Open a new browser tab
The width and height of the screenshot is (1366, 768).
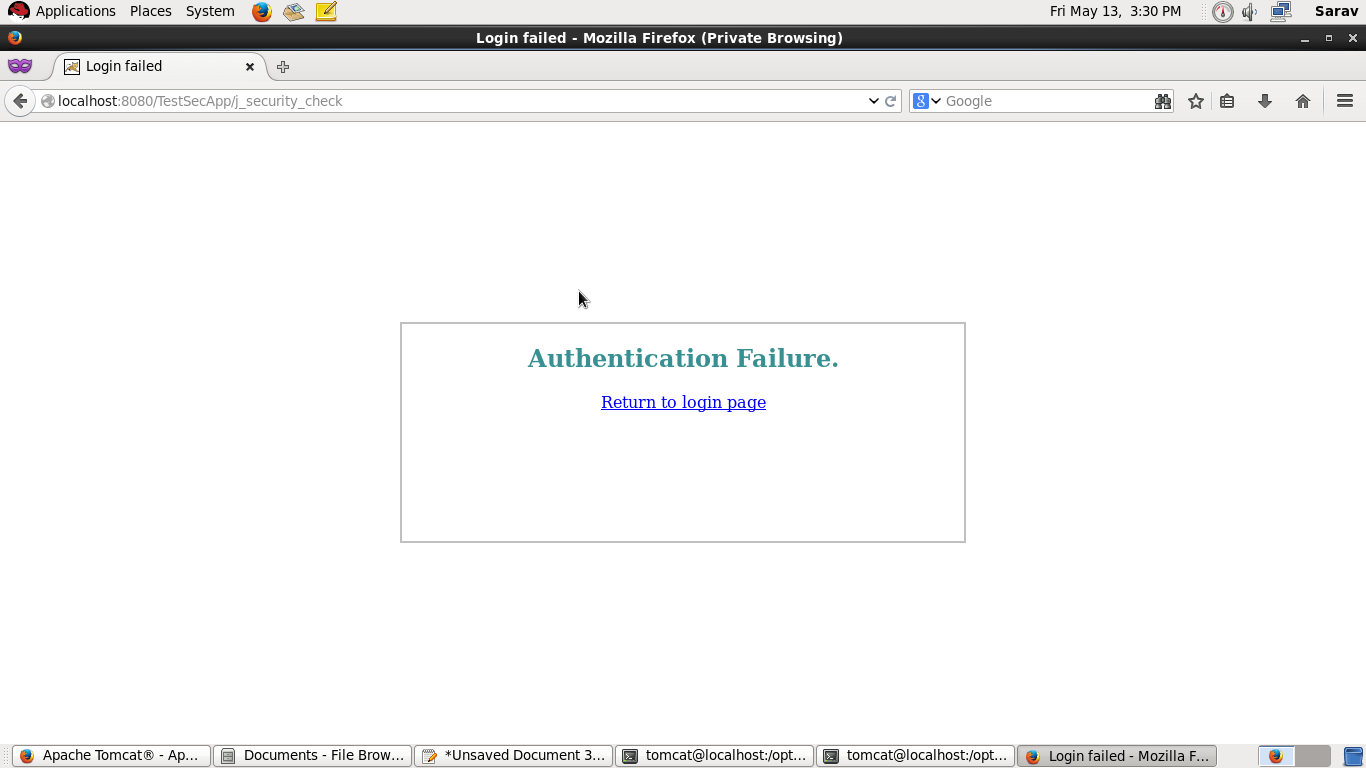tap(282, 66)
